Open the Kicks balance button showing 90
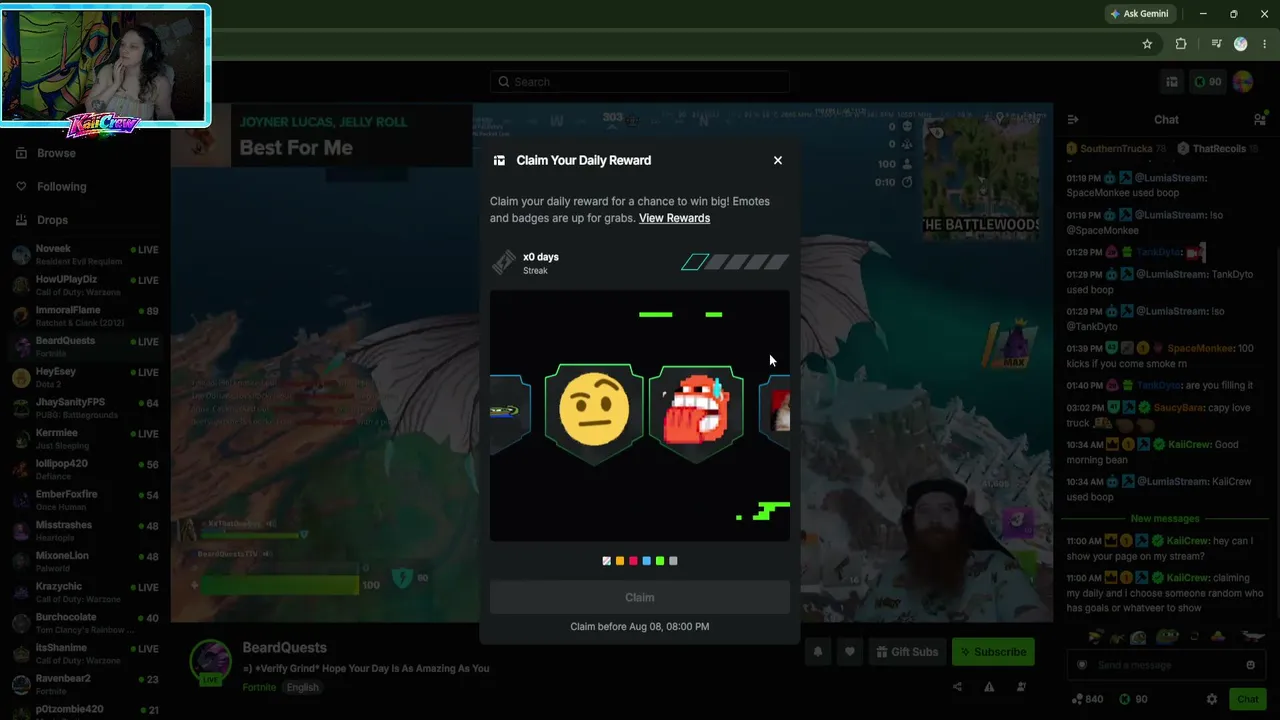The image size is (1280, 720). 1208,82
